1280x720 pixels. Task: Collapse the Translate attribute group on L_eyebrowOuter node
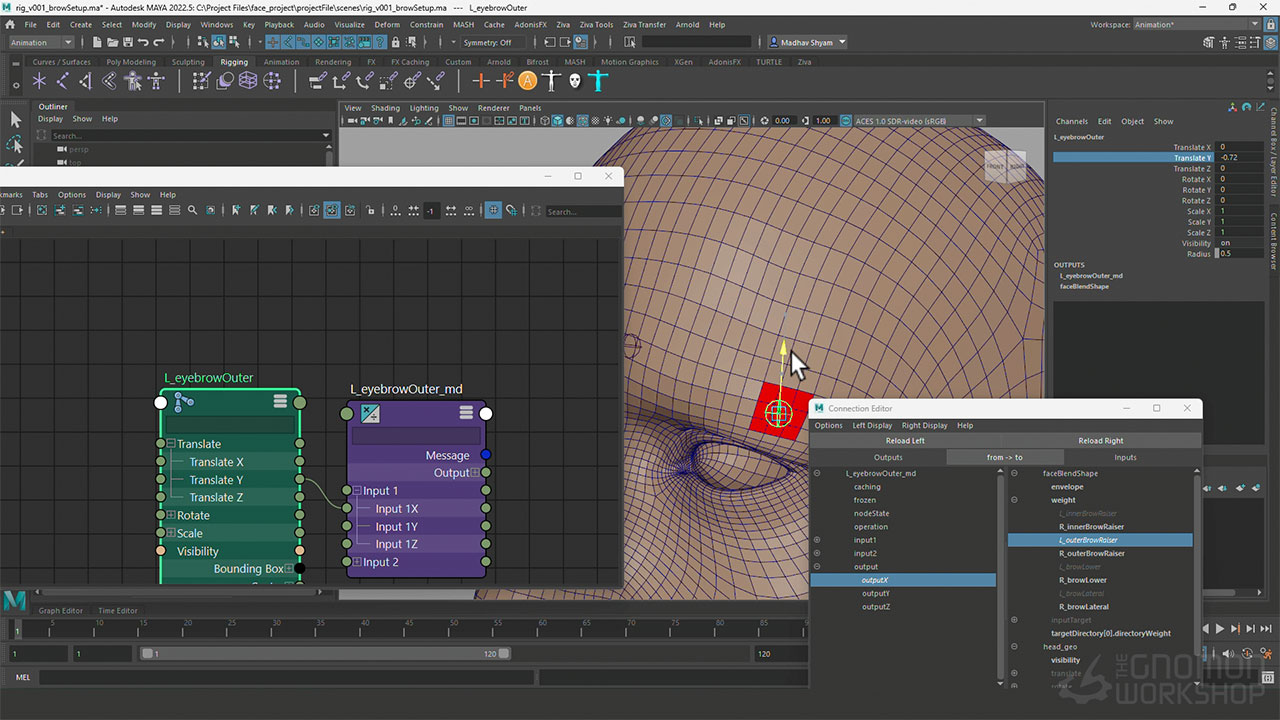pos(171,444)
